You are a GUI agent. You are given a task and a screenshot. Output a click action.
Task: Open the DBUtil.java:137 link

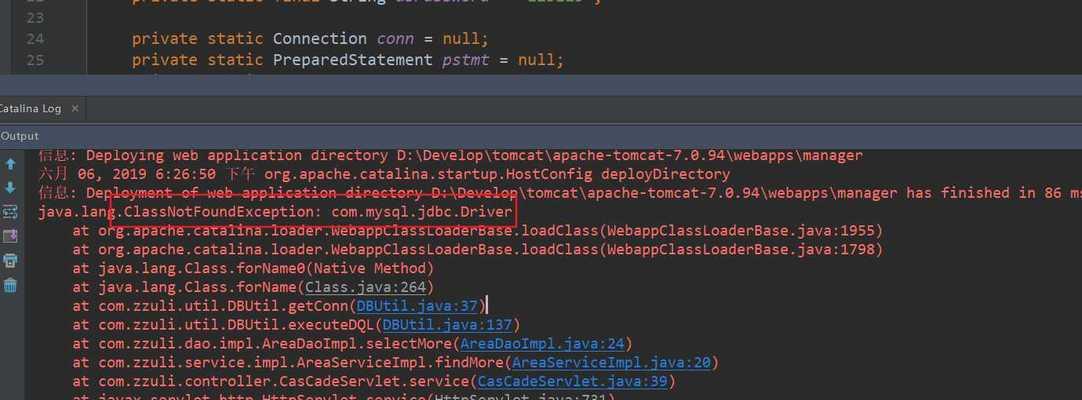coord(448,324)
